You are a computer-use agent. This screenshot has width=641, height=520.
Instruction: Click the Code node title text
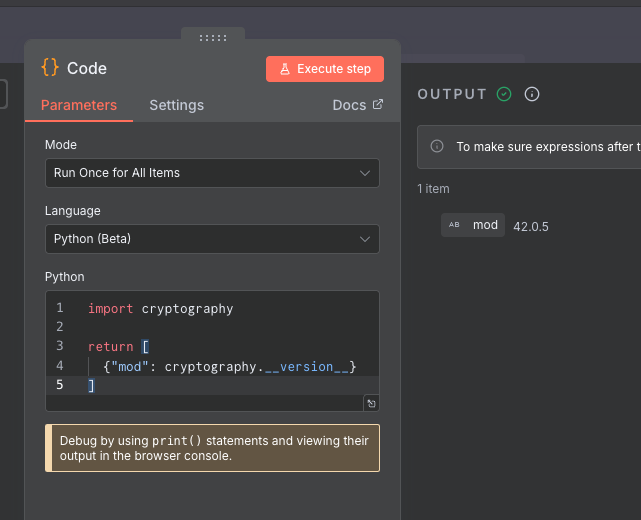point(87,68)
